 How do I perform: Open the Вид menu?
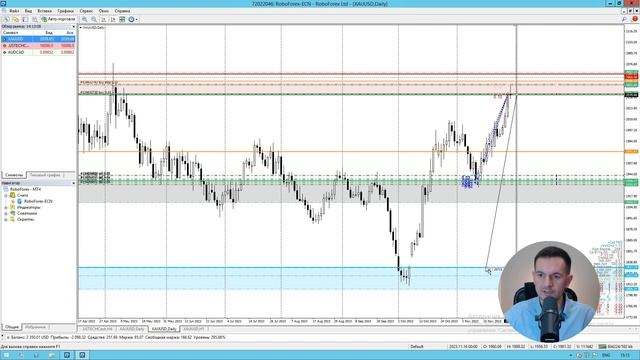pyautogui.click(x=28, y=11)
